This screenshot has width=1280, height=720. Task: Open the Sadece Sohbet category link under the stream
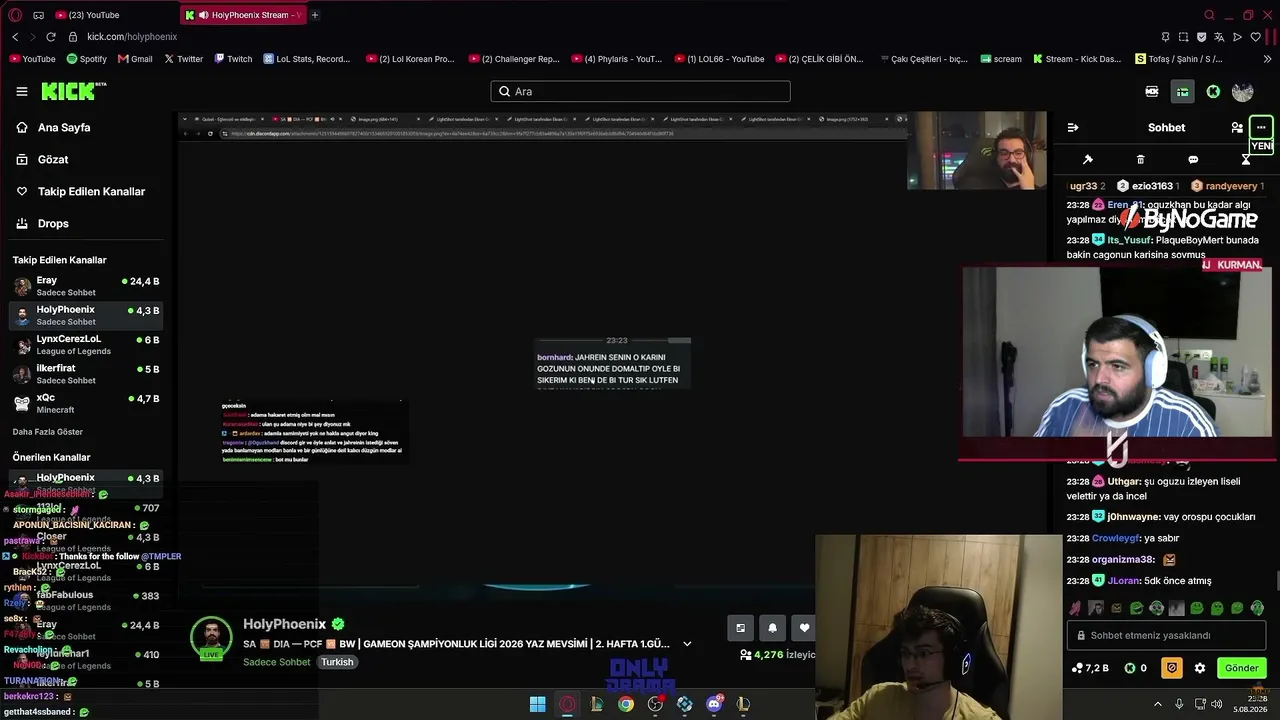tap(277, 662)
